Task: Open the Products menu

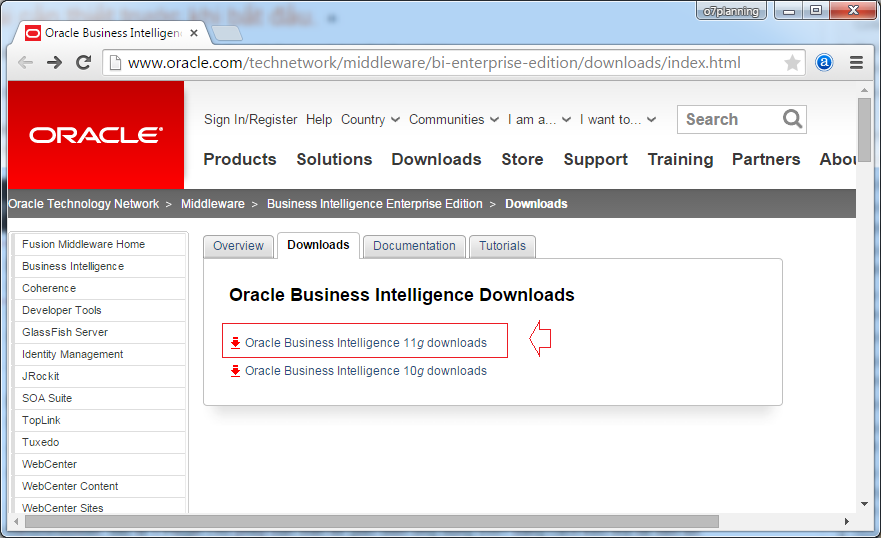Action: (x=240, y=159)
